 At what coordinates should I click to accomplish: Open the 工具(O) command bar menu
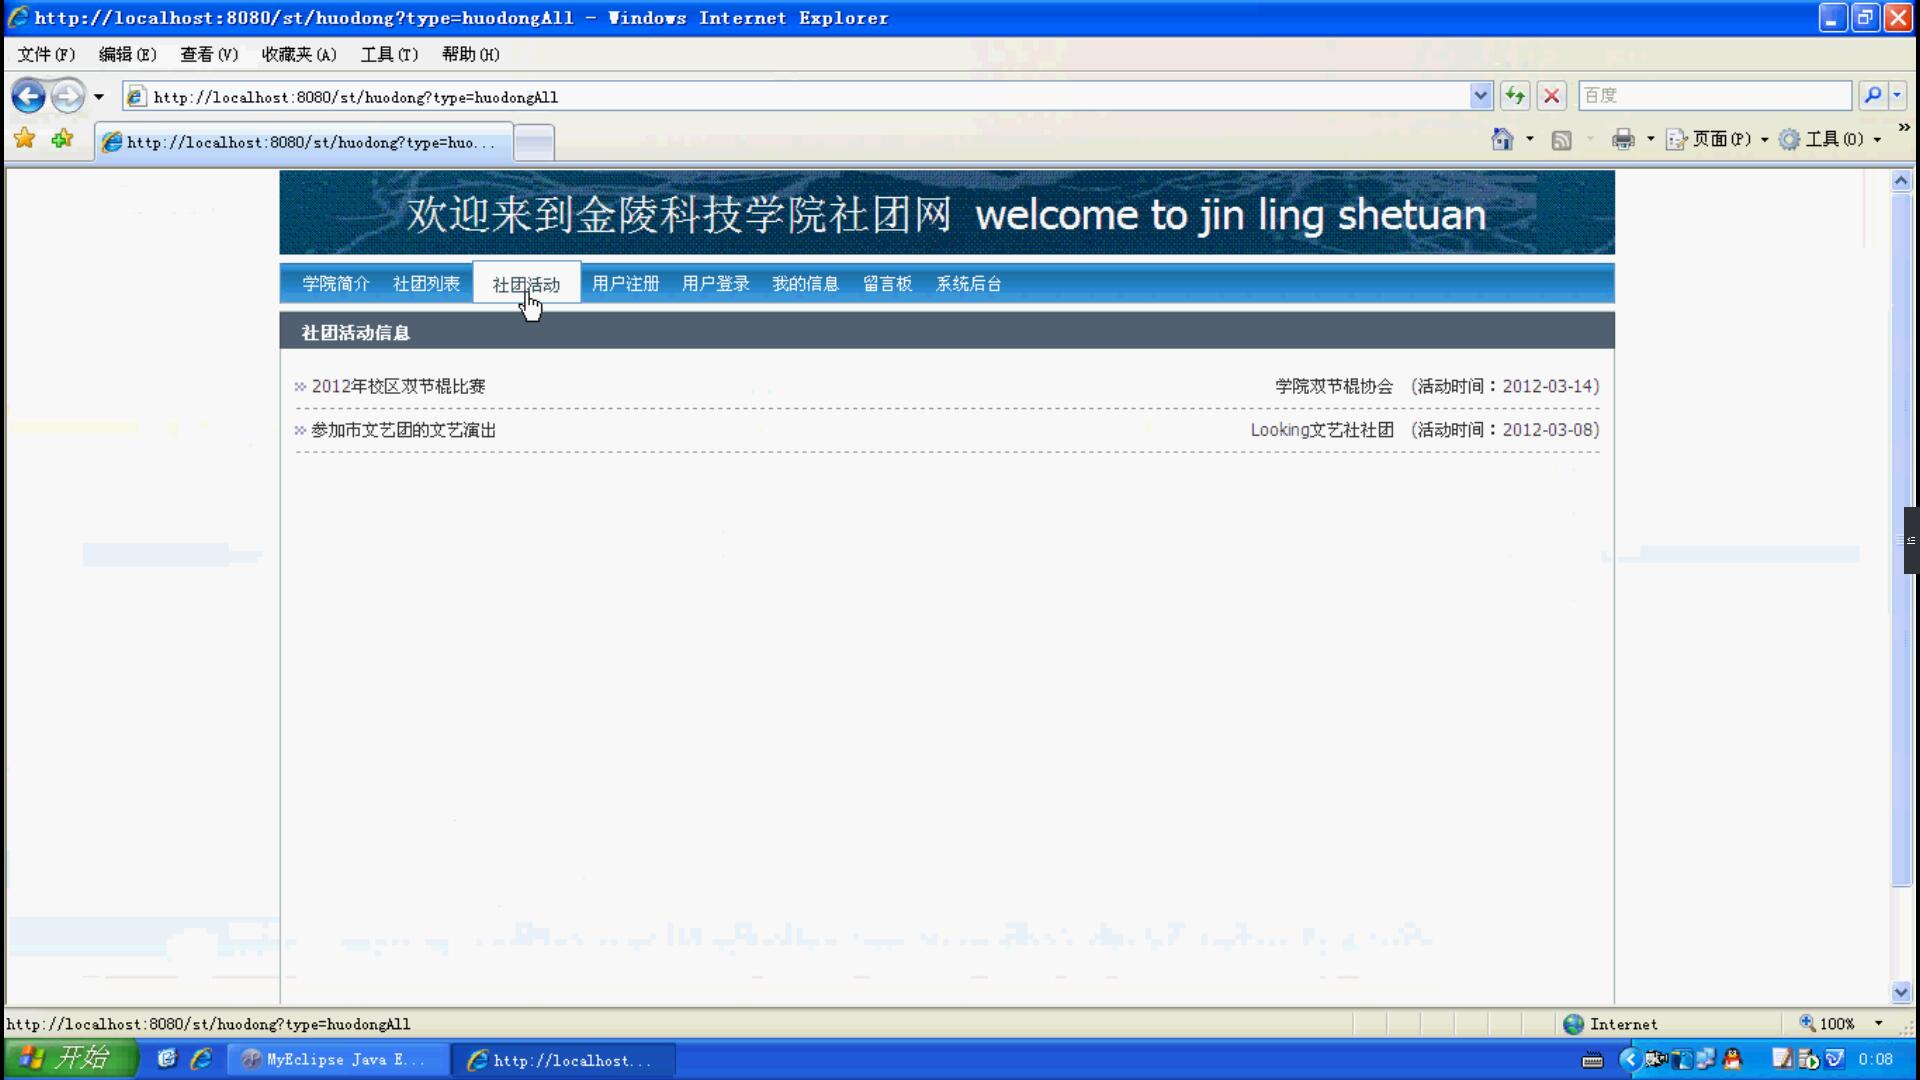[x=1830, y=139]
